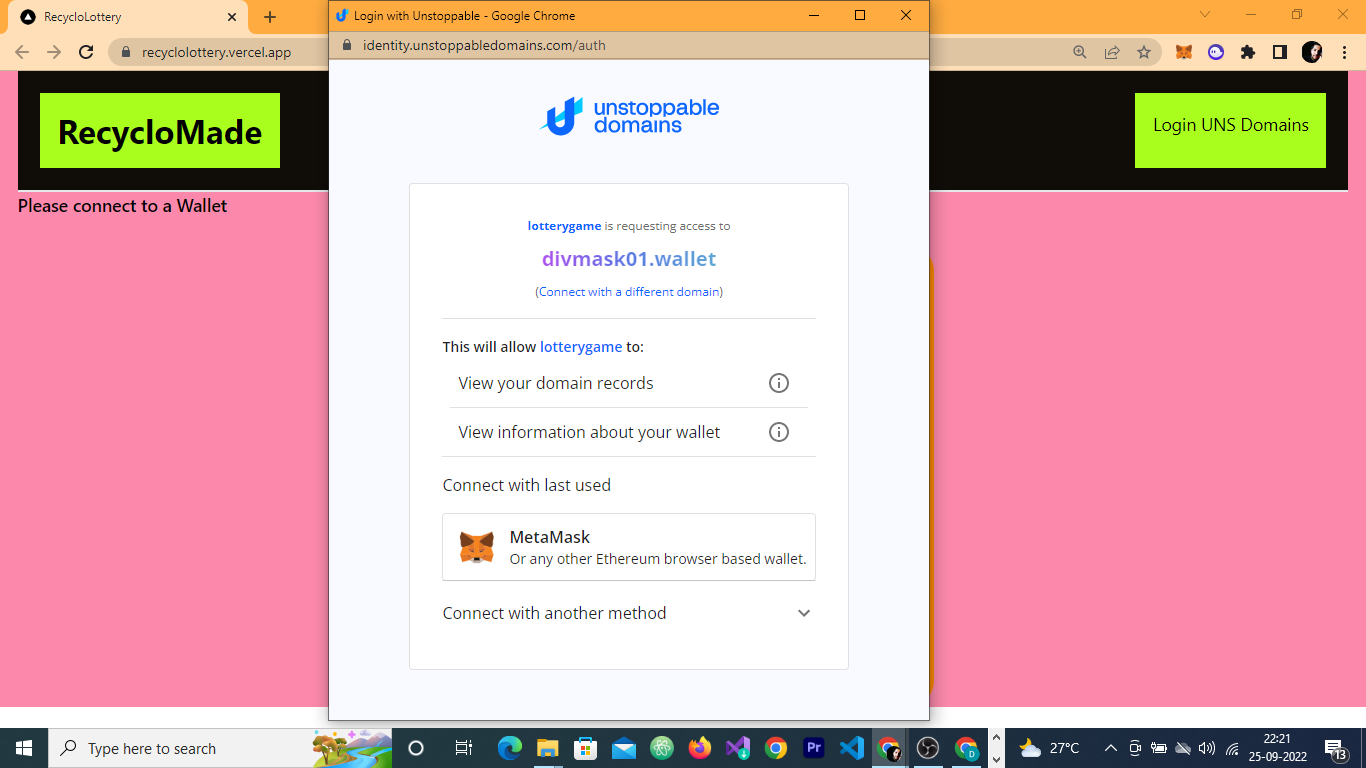The height and width of the screenshot is (768, 1366).
Task: Open Chrome profile avatar
Action: pyautogui.click(x=1312, y=52)
